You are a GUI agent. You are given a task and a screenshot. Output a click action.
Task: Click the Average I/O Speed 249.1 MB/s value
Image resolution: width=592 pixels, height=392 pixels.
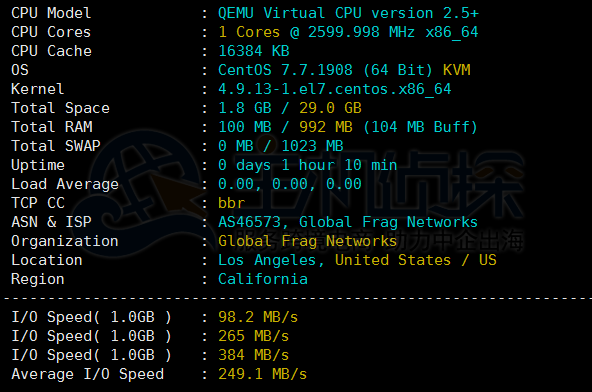pyautogui.click(x=262, y=374)
